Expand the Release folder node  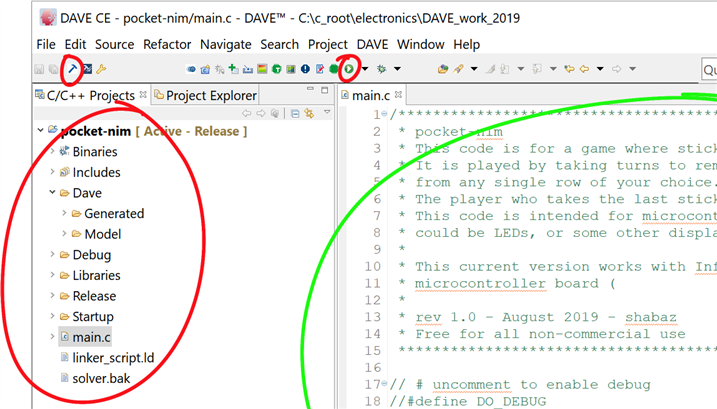[x=52, y=295]
